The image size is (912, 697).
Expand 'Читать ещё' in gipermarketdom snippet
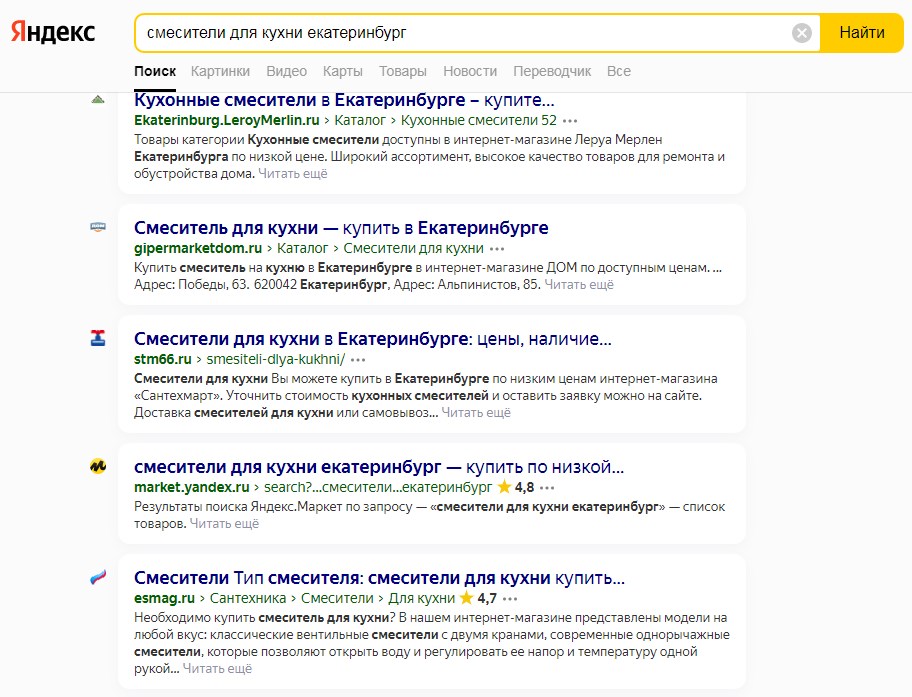tap(579, 285)
